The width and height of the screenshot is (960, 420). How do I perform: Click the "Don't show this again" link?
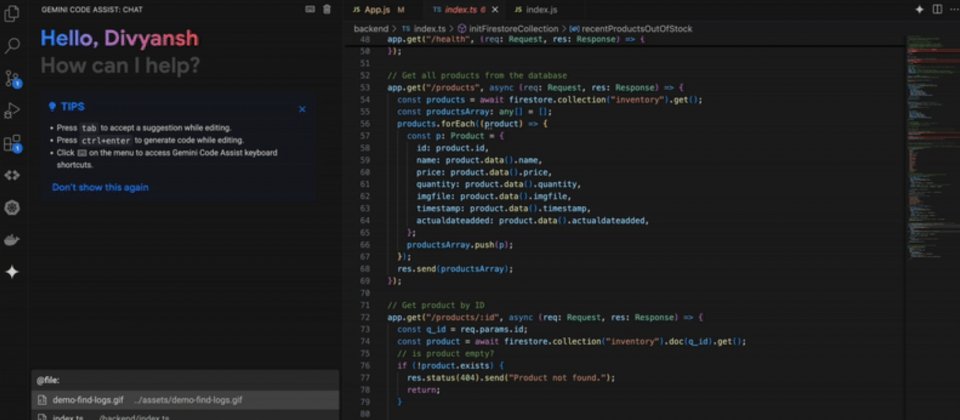coord(100,187)
